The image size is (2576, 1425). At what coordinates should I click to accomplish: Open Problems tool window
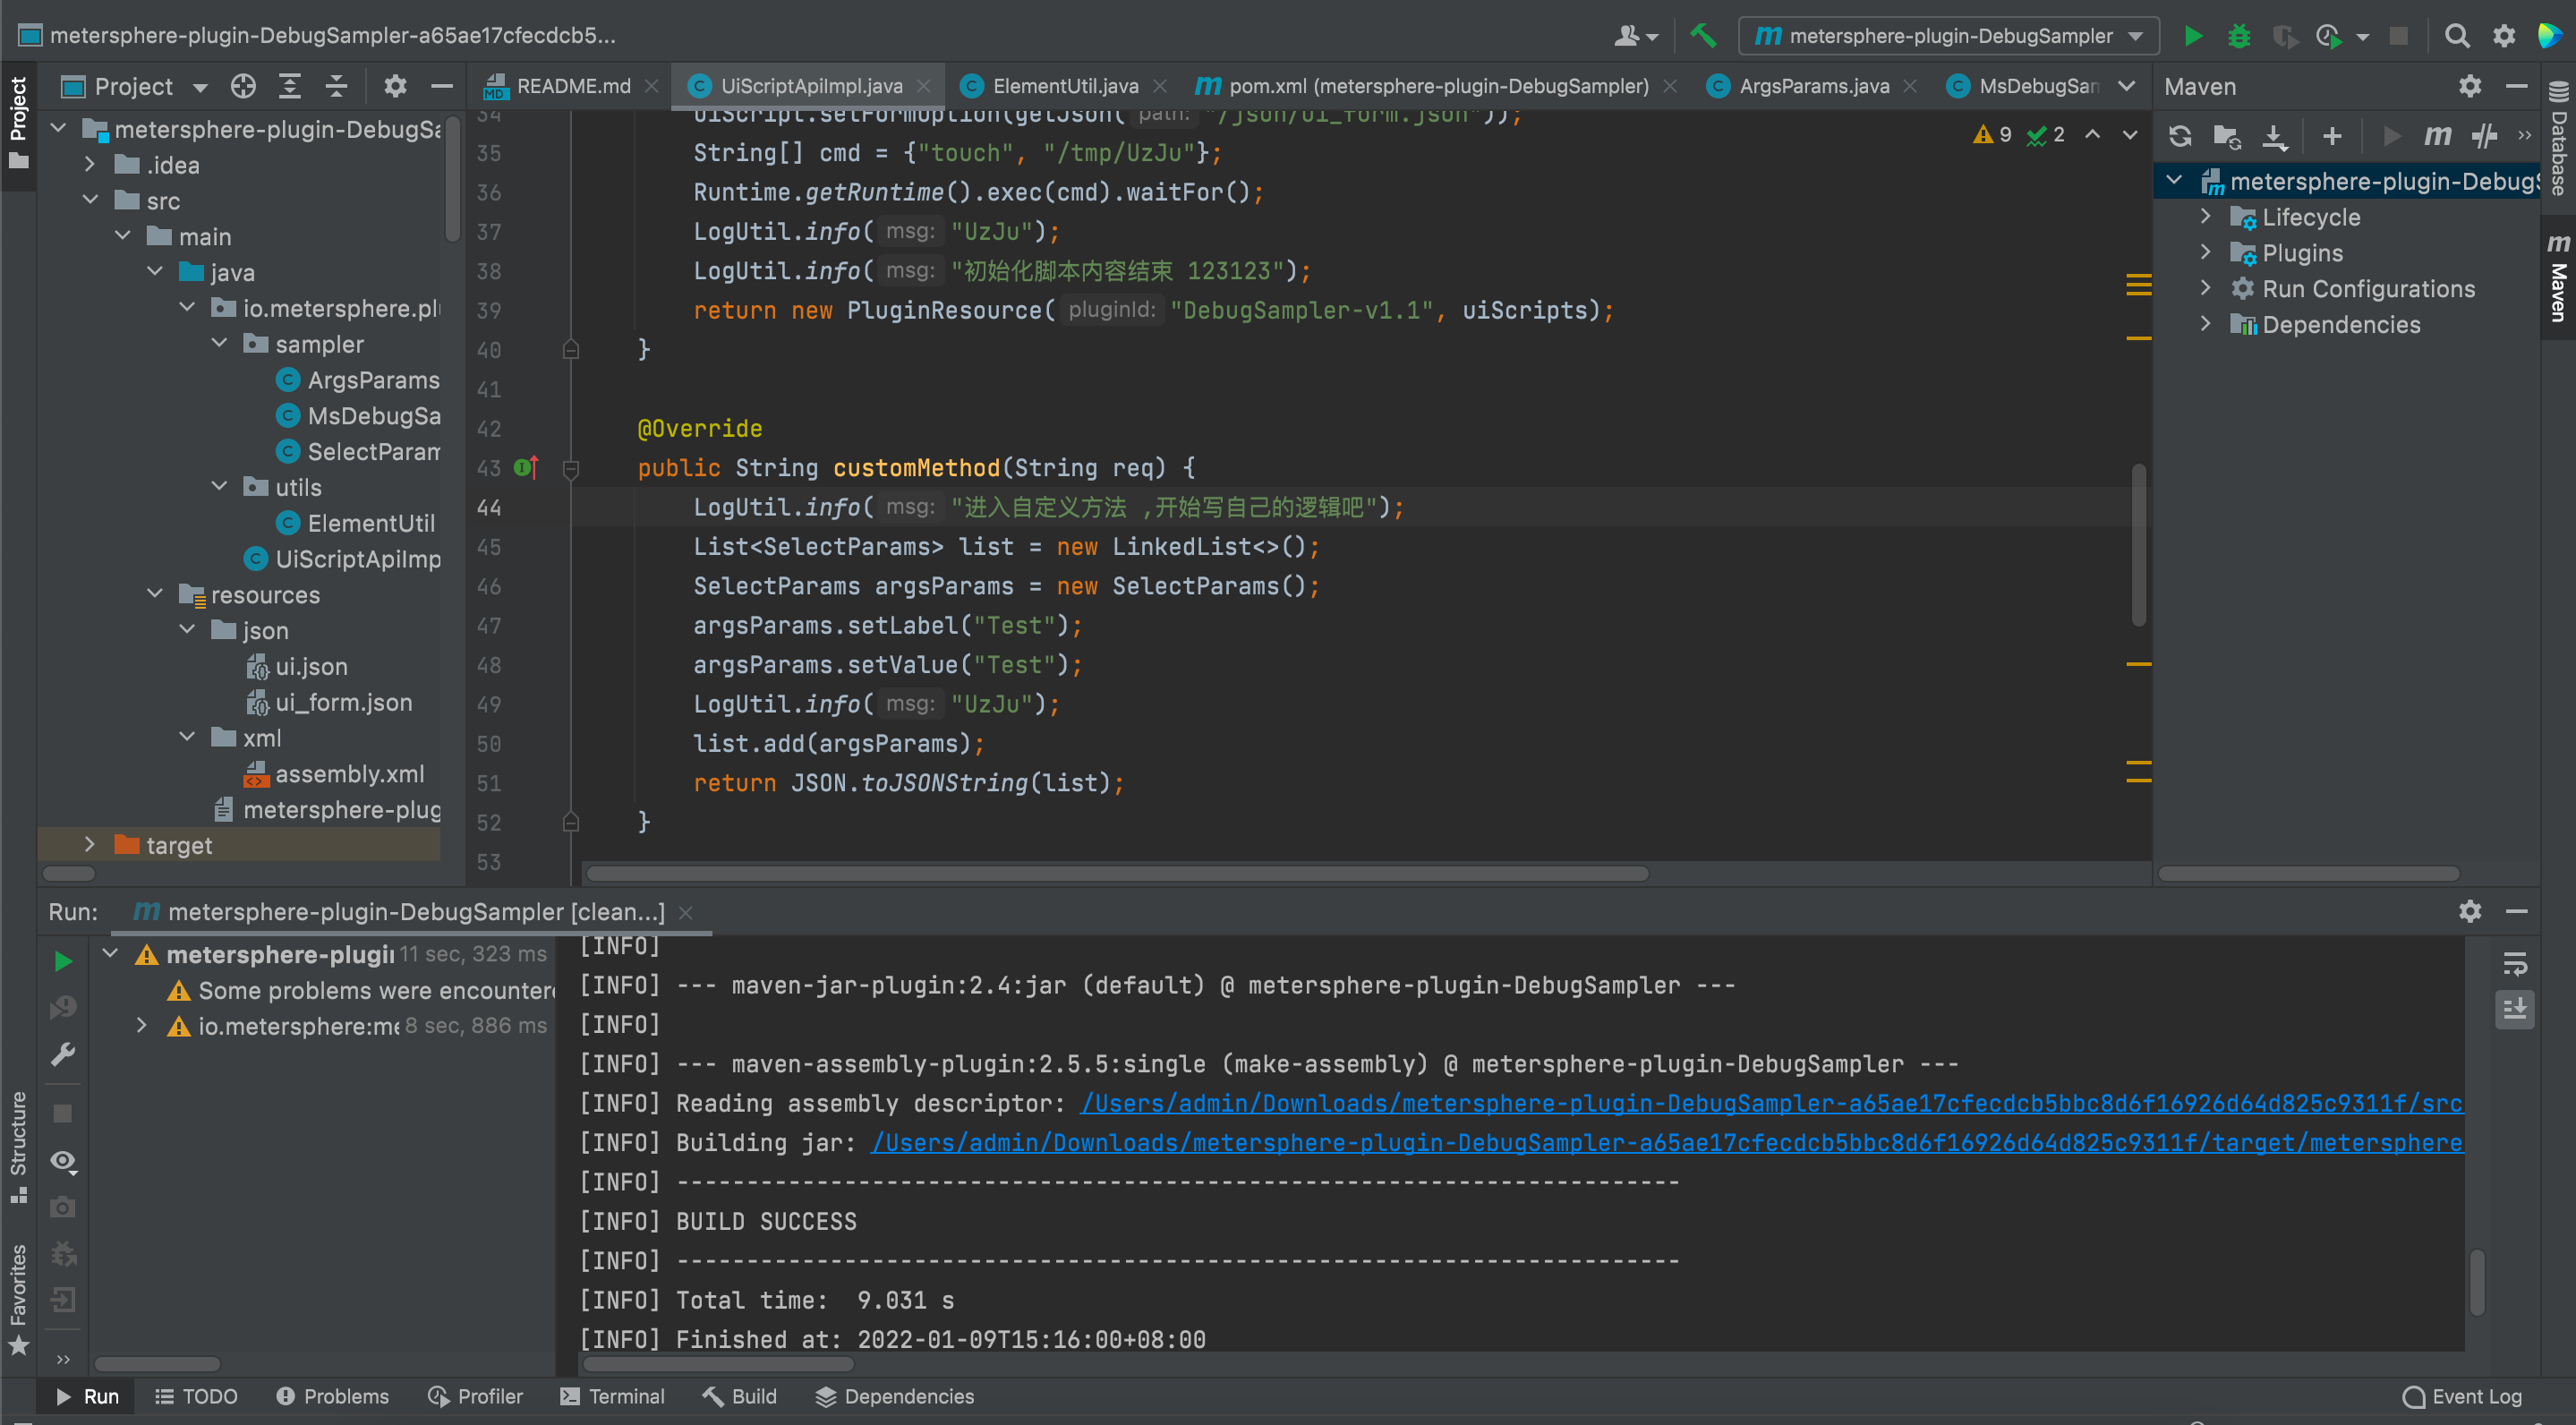click(332, 1396)
